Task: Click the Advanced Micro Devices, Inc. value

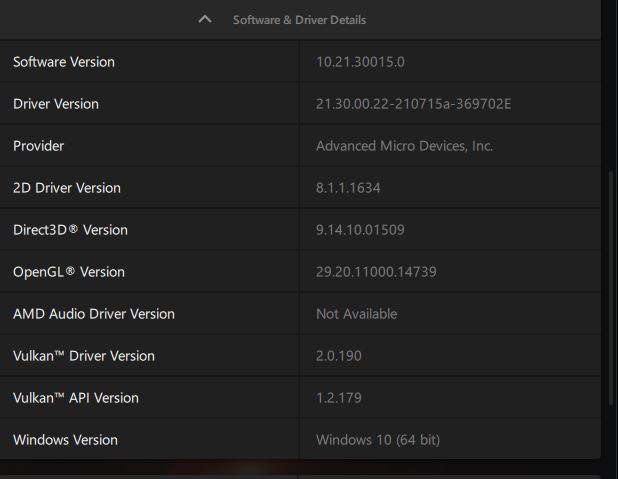Action: coord(404,146)
